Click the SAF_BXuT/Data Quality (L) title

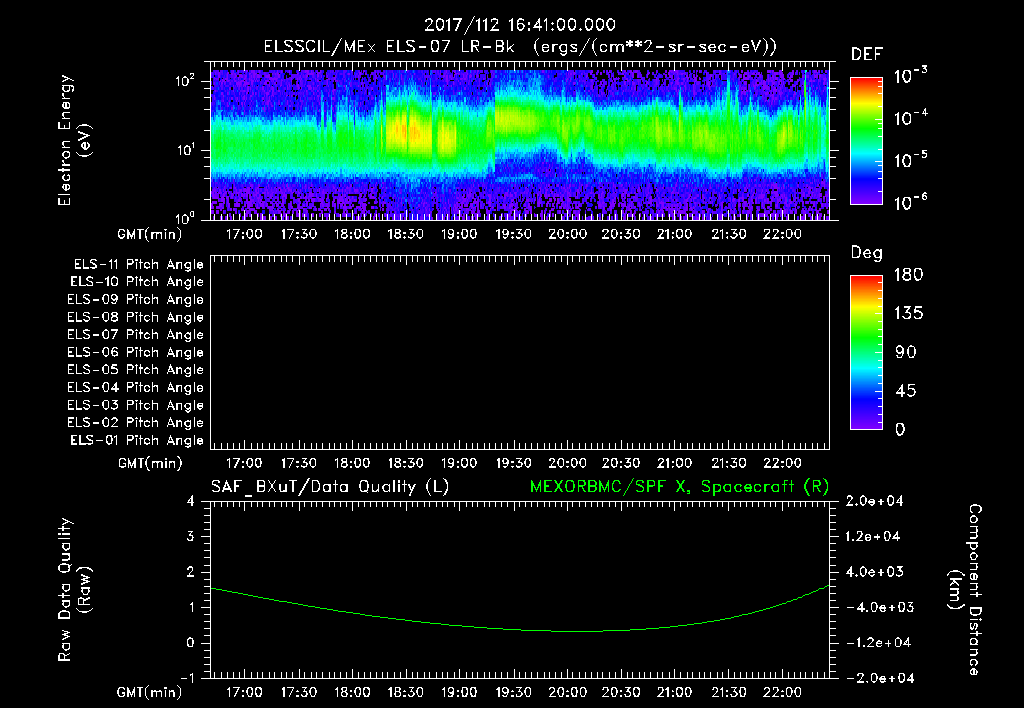[x=330, y=487]
